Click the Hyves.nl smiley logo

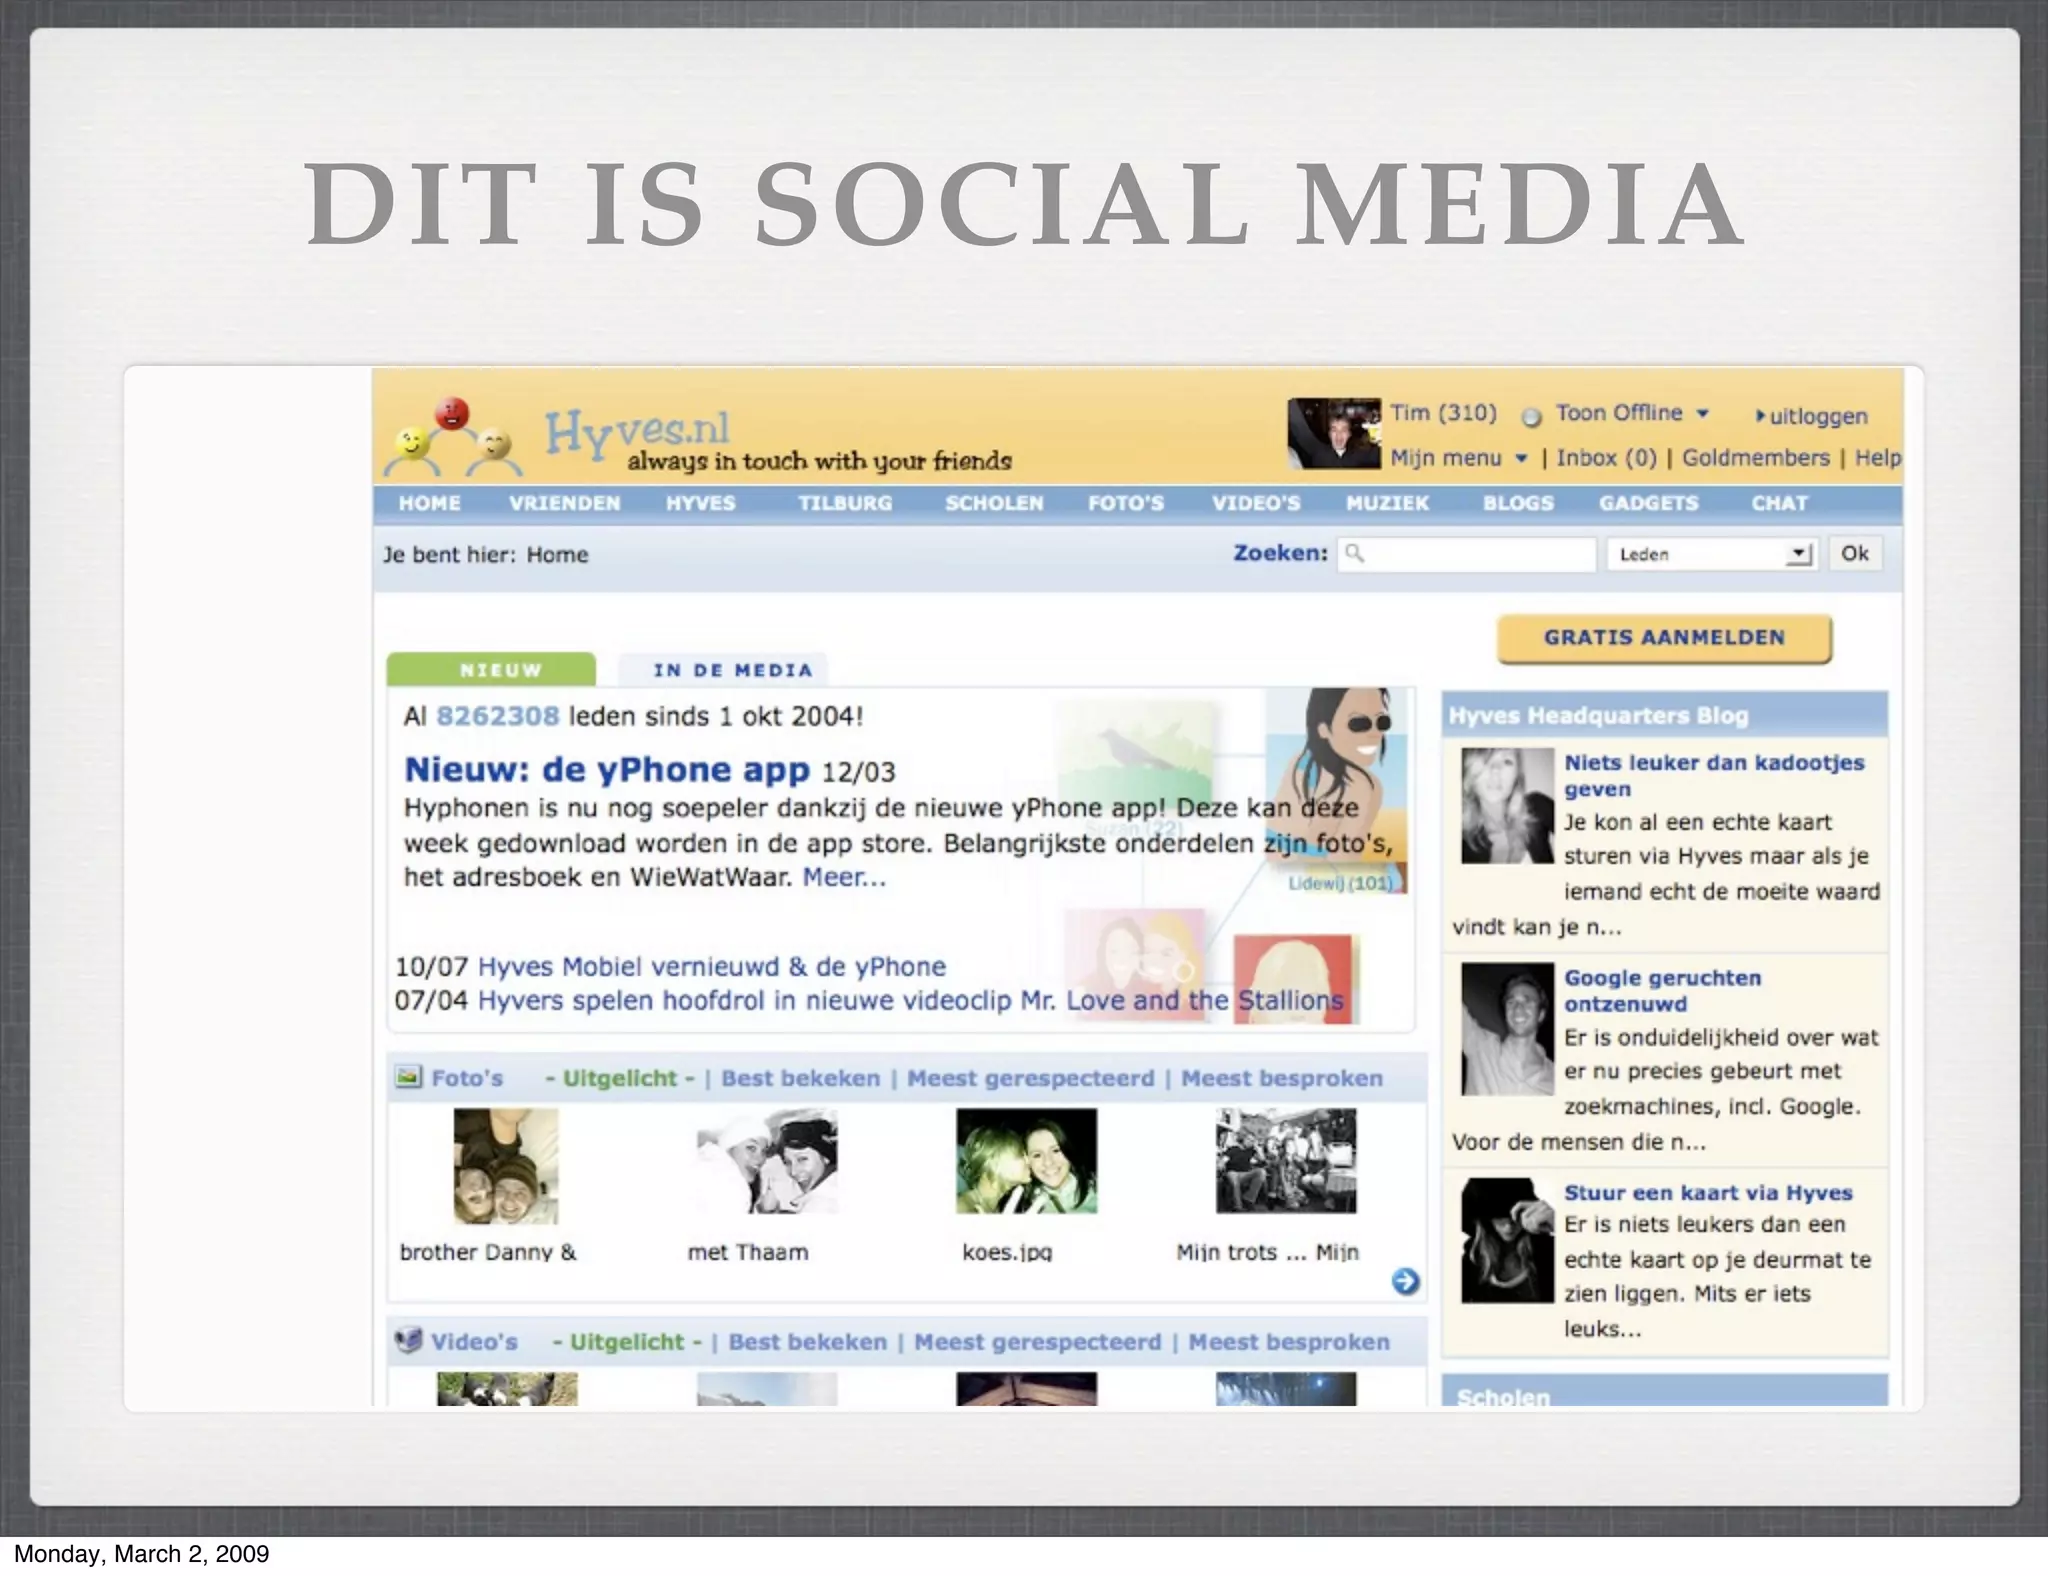(x=455, y=437)
